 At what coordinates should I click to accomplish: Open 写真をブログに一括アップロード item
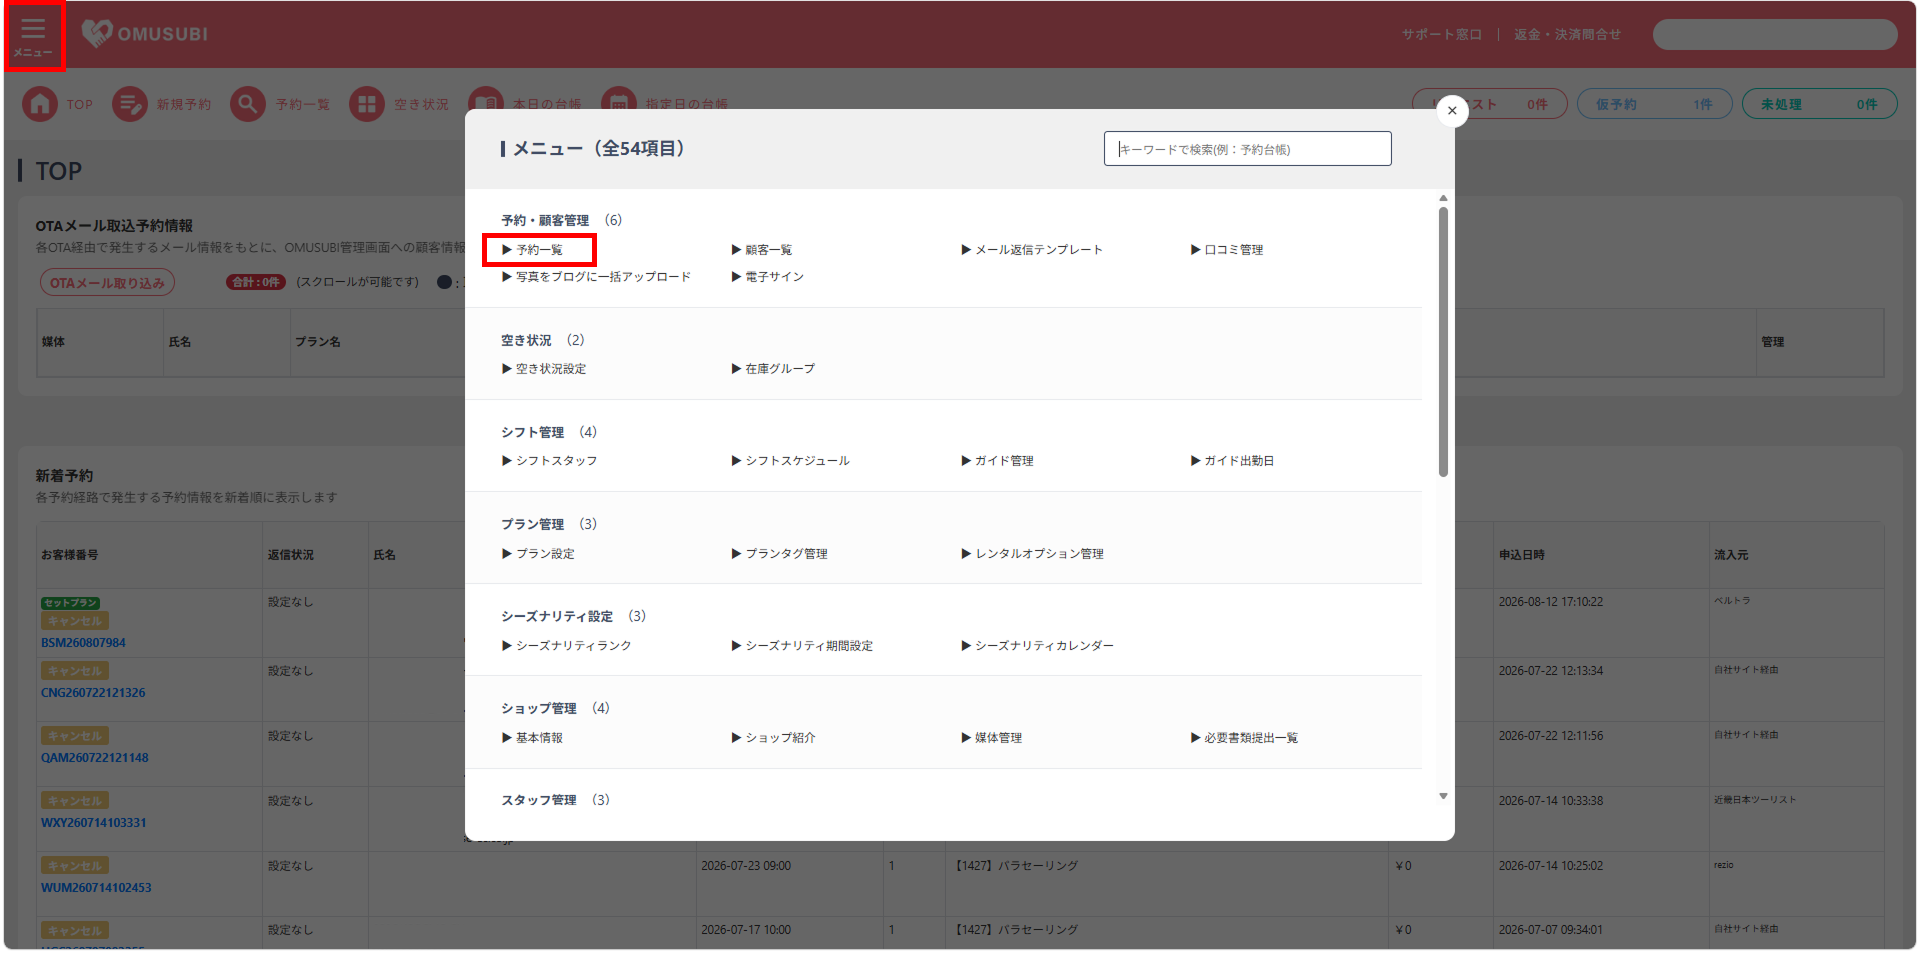point(596,277)
